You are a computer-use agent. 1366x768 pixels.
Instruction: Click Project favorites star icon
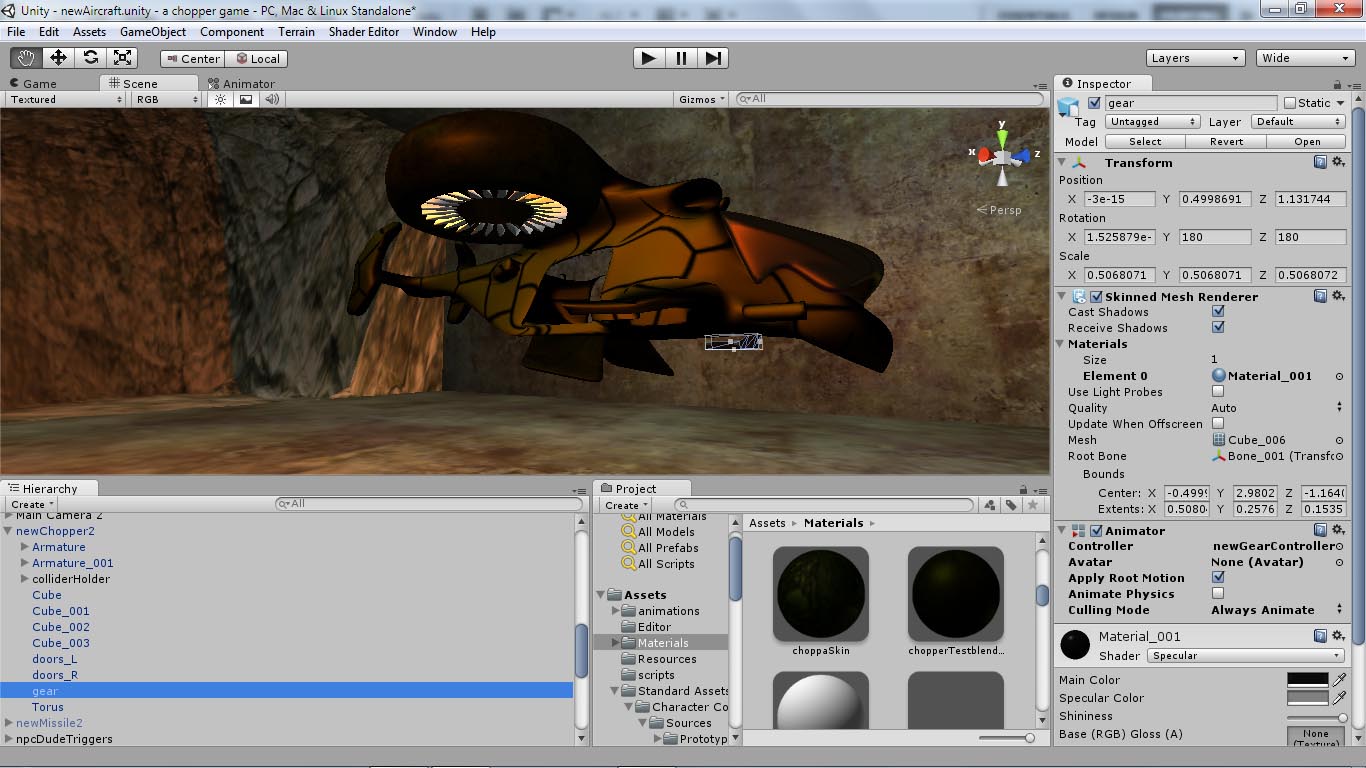pos(1033,505)
